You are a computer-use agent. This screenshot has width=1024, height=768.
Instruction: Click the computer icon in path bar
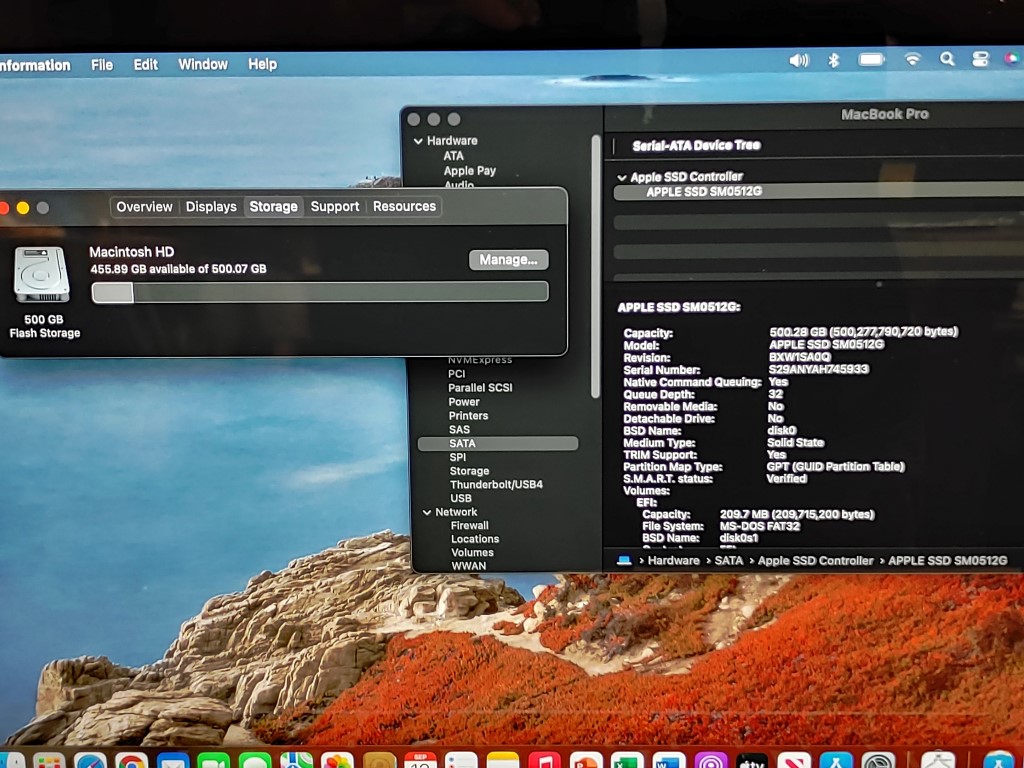624,560
